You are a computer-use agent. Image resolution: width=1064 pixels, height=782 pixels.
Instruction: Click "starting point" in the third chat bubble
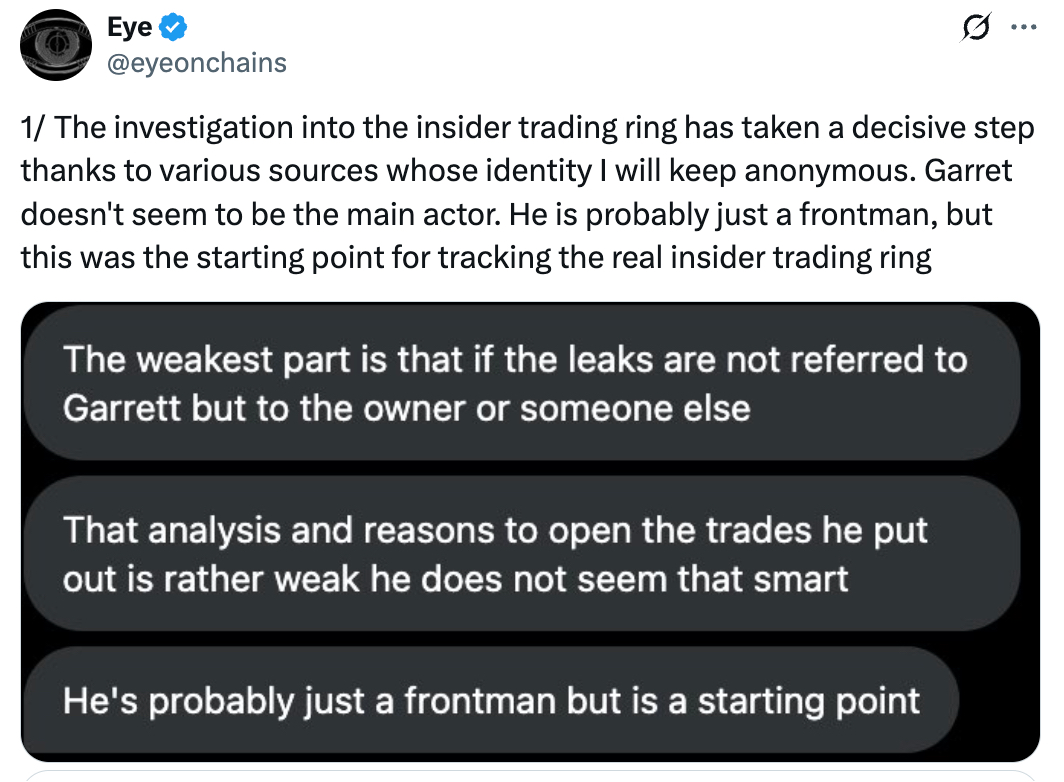click(x=808, y=700)
